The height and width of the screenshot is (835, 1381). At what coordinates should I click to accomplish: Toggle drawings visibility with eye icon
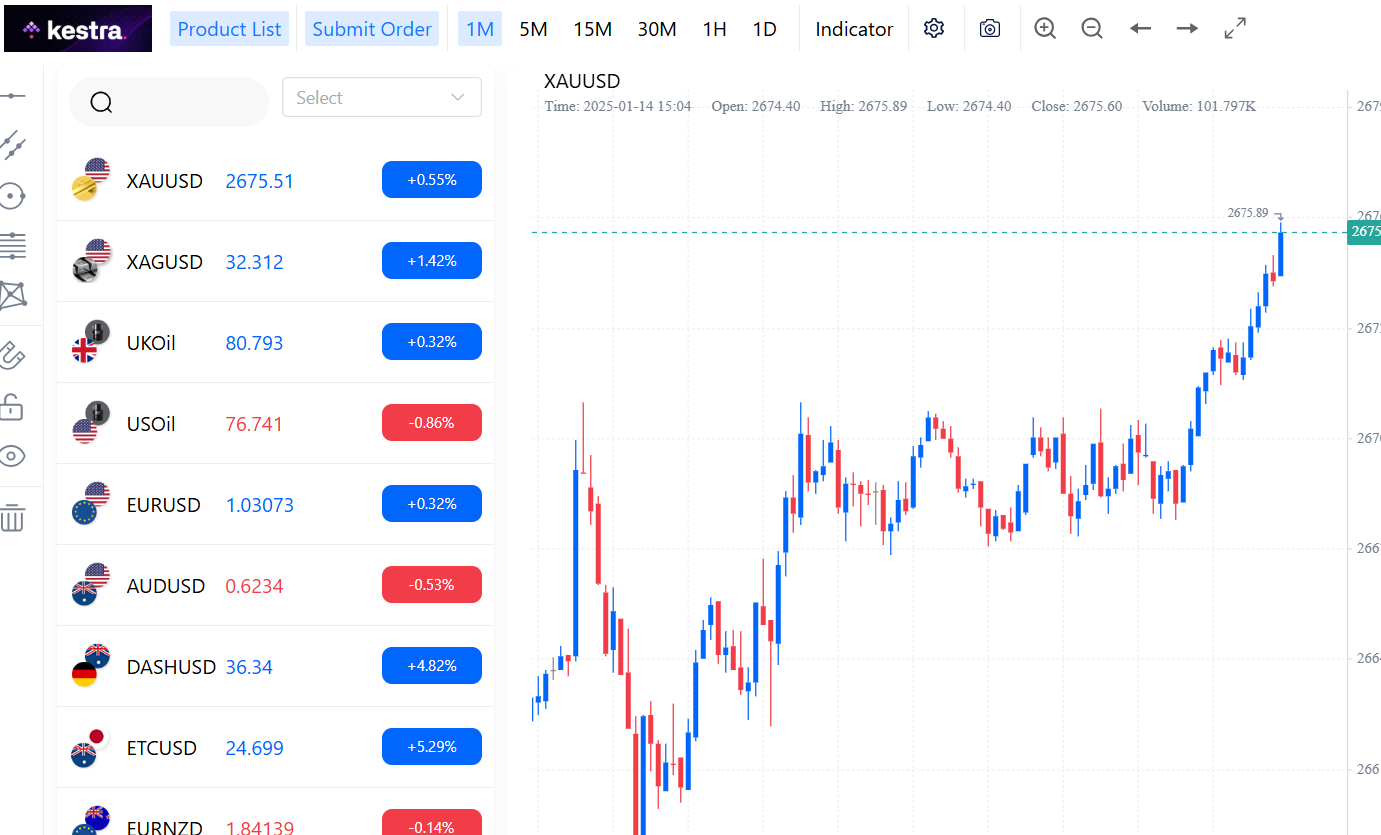point(13,457)
